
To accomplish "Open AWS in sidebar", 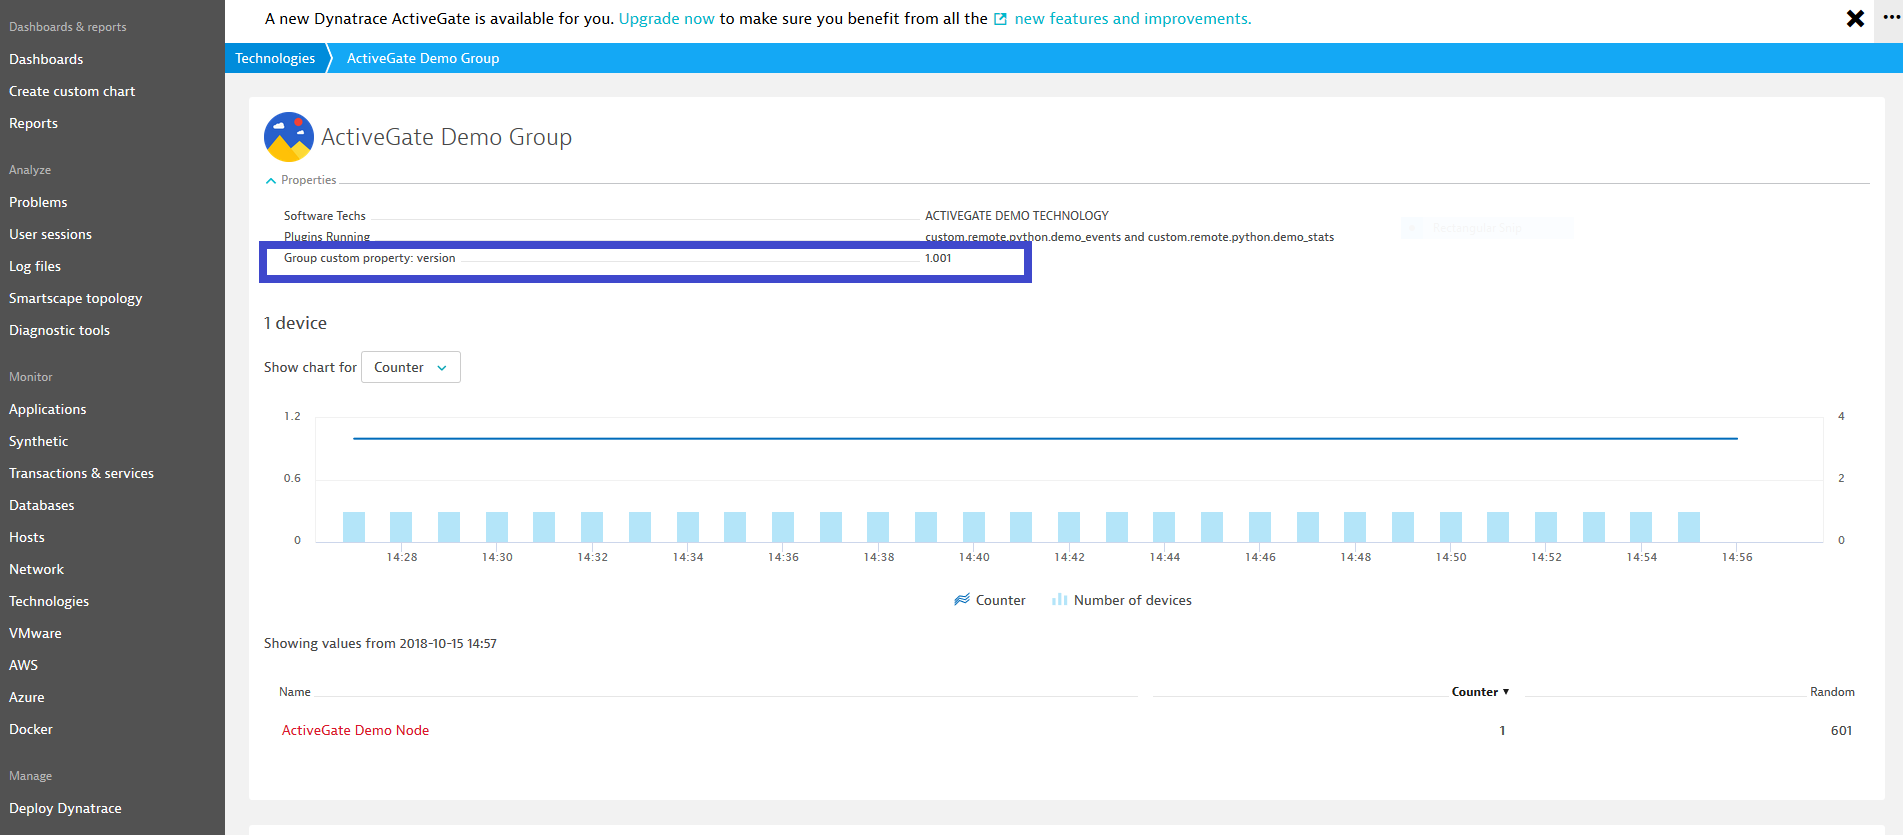I will click(23, 665).
